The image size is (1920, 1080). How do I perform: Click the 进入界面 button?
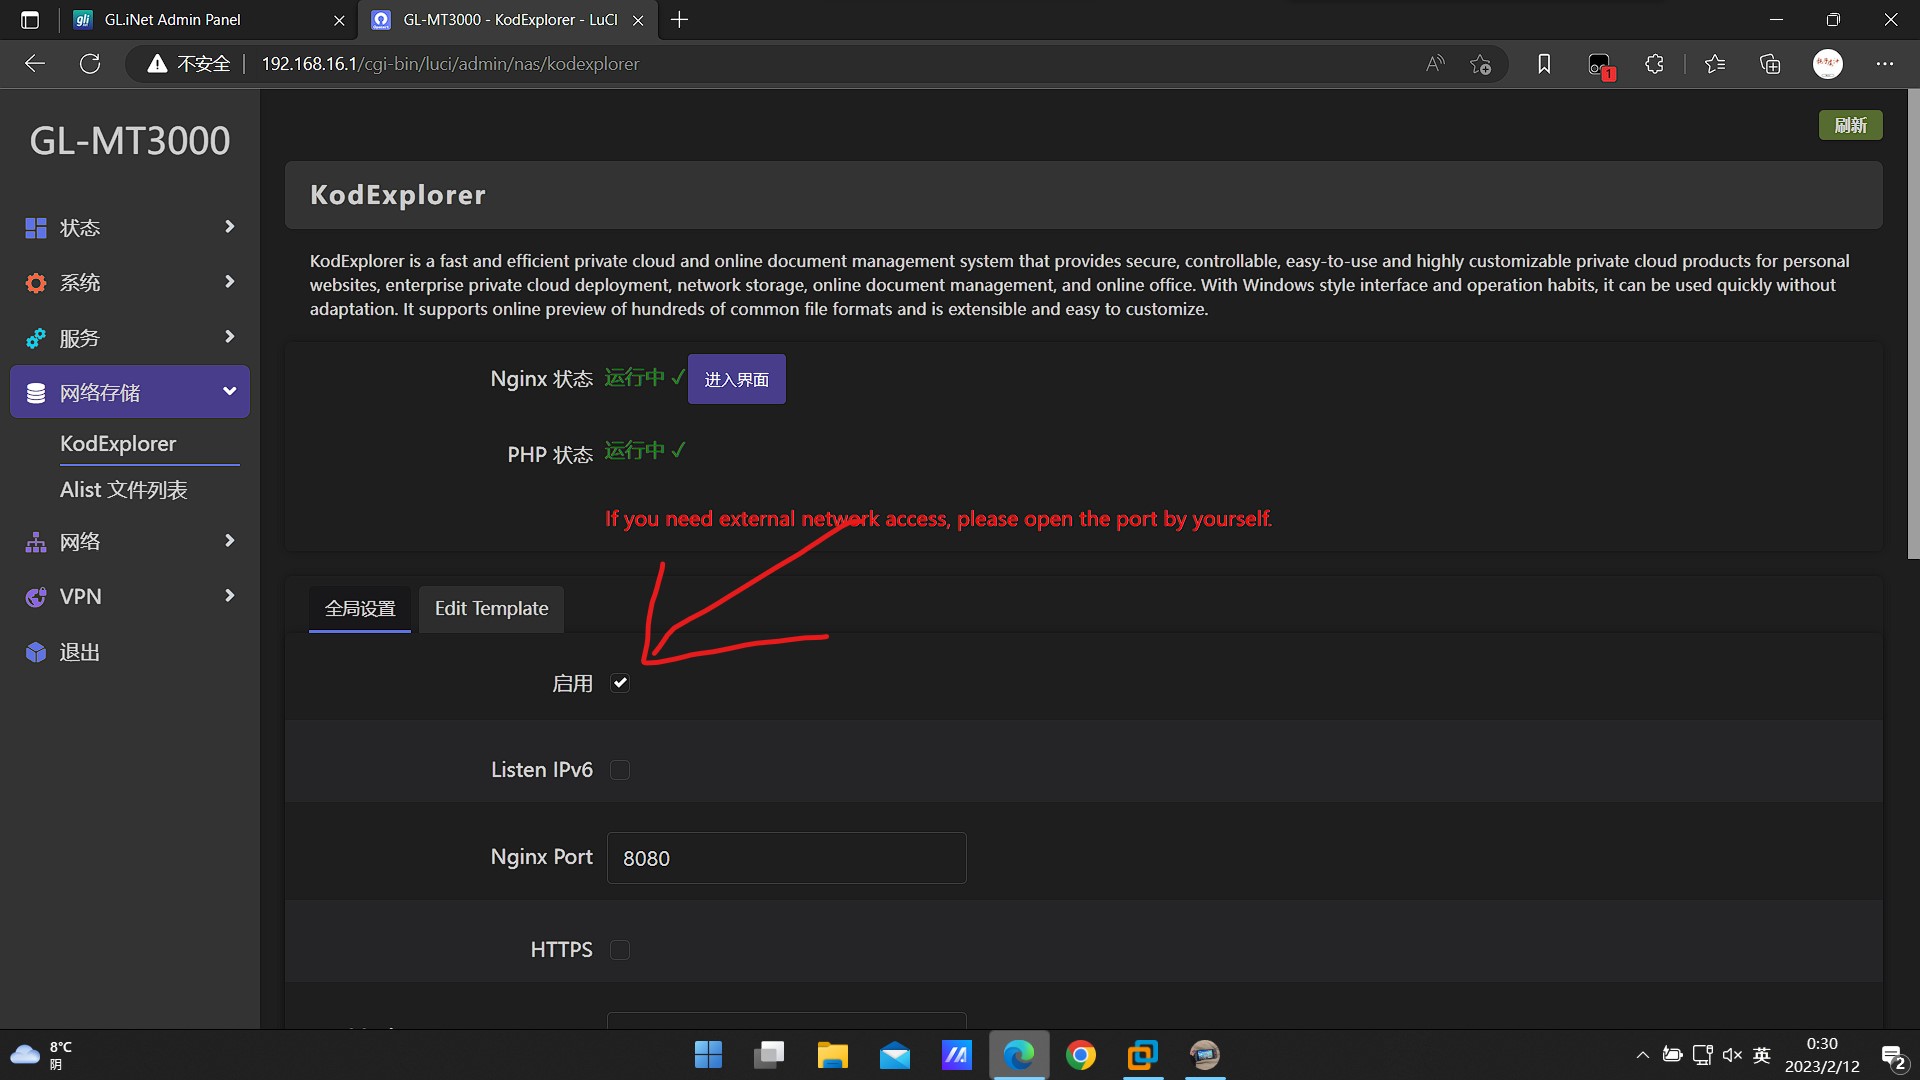coord(736,380)
